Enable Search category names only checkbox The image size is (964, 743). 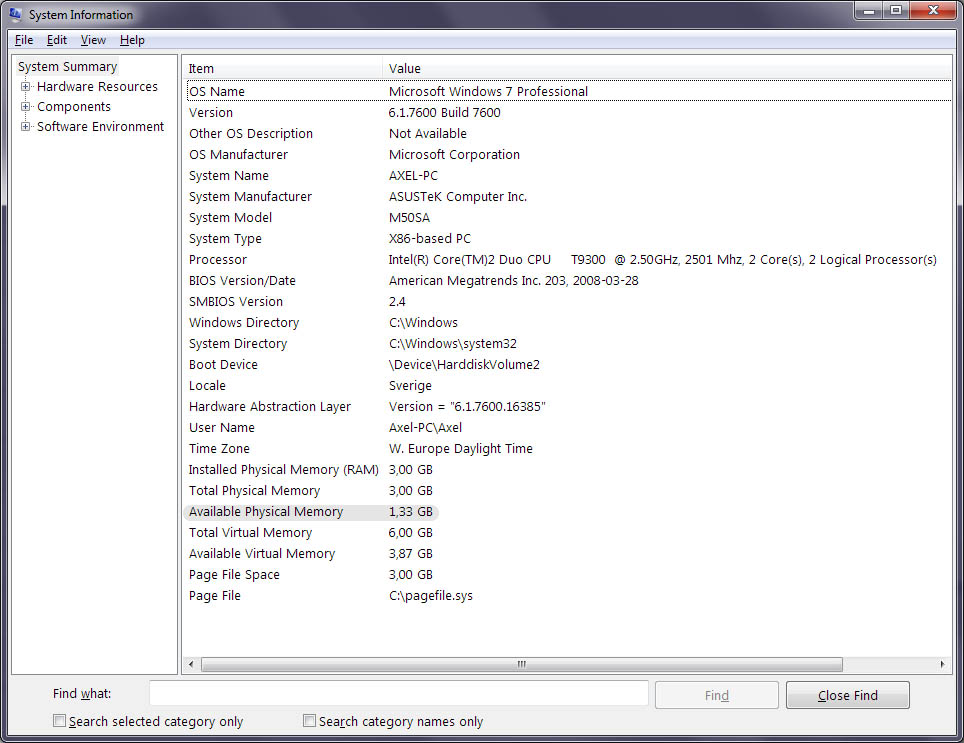(x=309, y=721)
